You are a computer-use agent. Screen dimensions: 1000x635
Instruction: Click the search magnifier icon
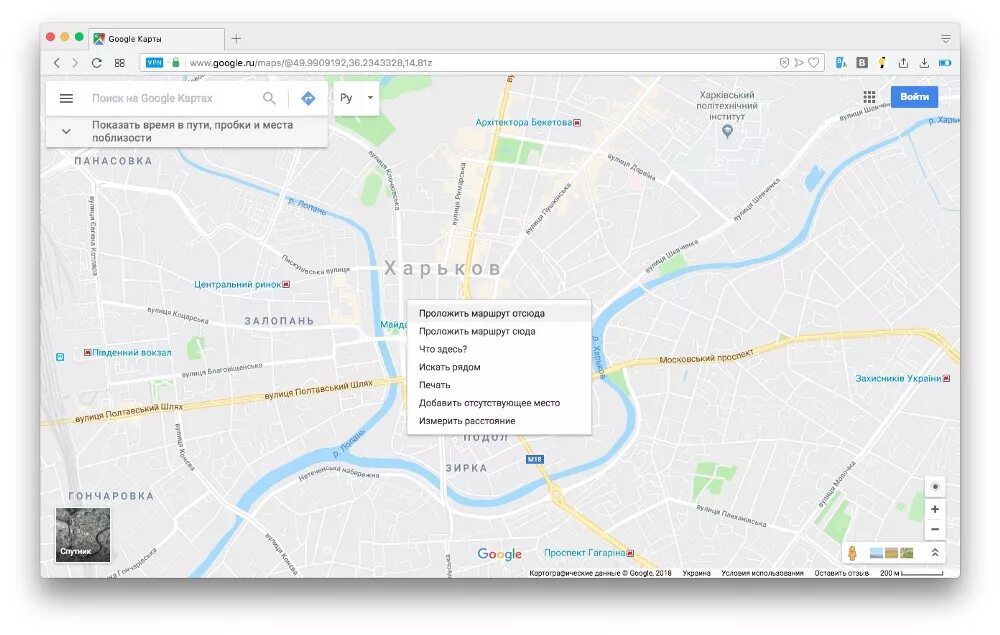tap(269, 98)
